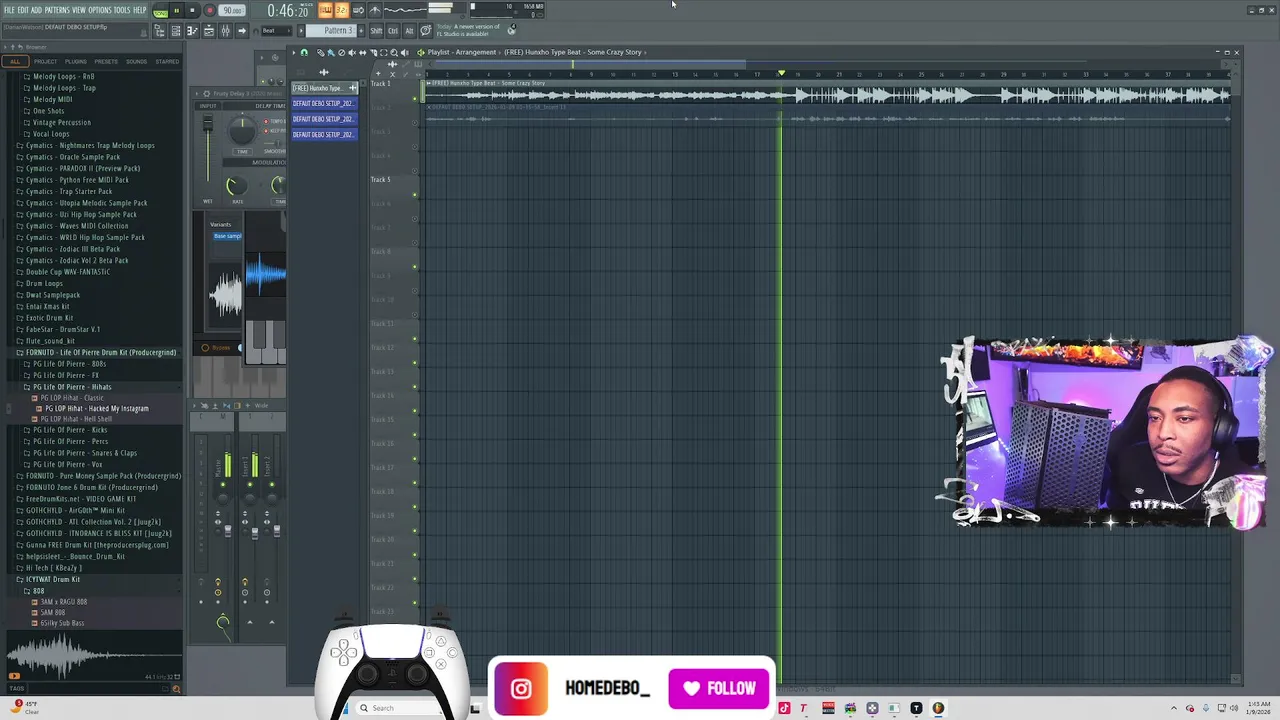Screen dimensions: 1280x720
Task: Adjust the WET slider in Fruity Delay
Action: (208, 121)
